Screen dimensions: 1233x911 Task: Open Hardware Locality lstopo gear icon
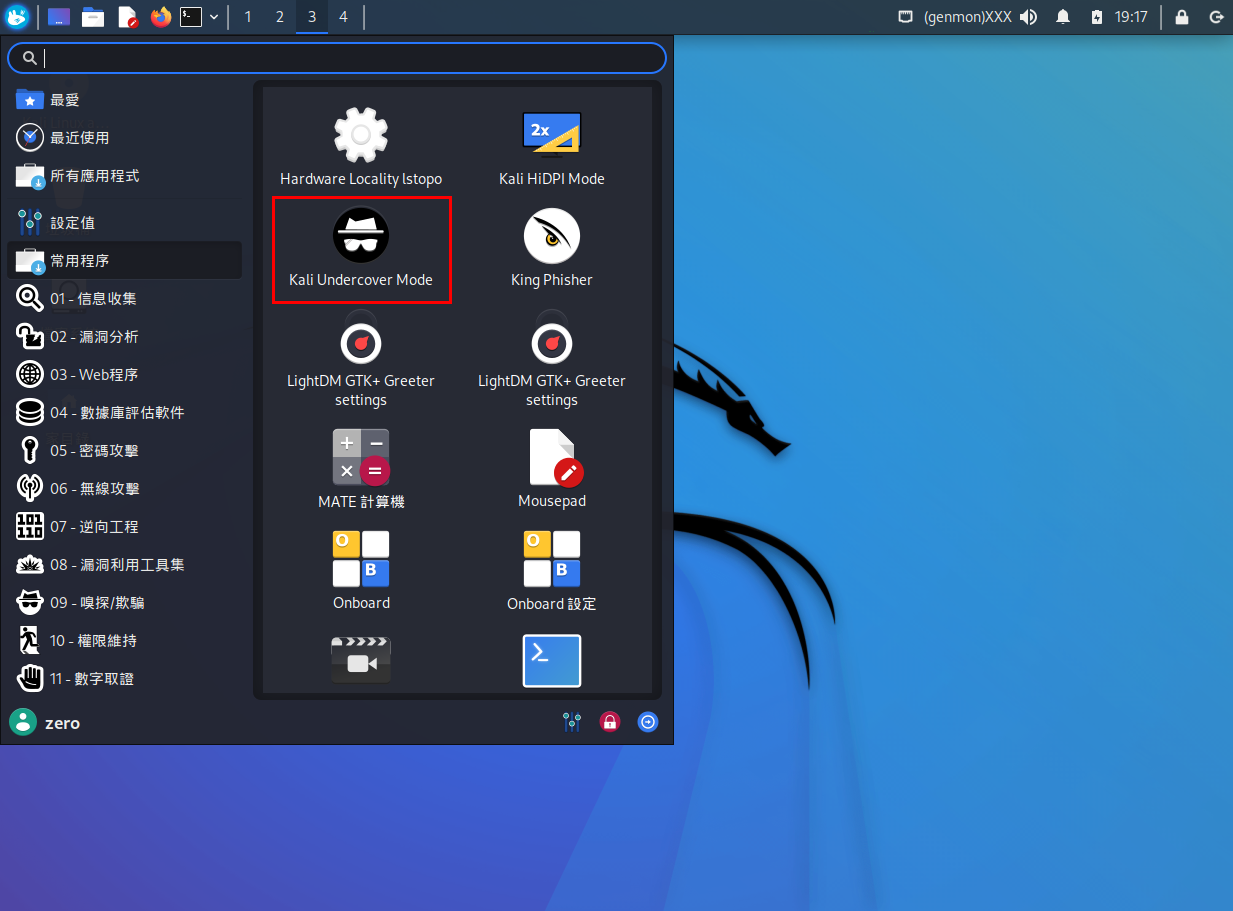click(361, 135)
